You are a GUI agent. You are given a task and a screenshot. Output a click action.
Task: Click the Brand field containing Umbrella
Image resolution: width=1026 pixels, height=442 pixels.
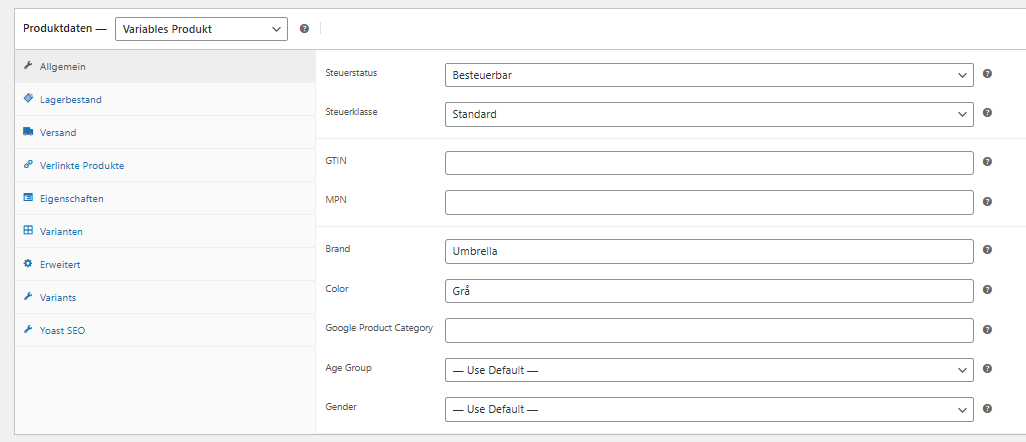click(x=709, y=251)
